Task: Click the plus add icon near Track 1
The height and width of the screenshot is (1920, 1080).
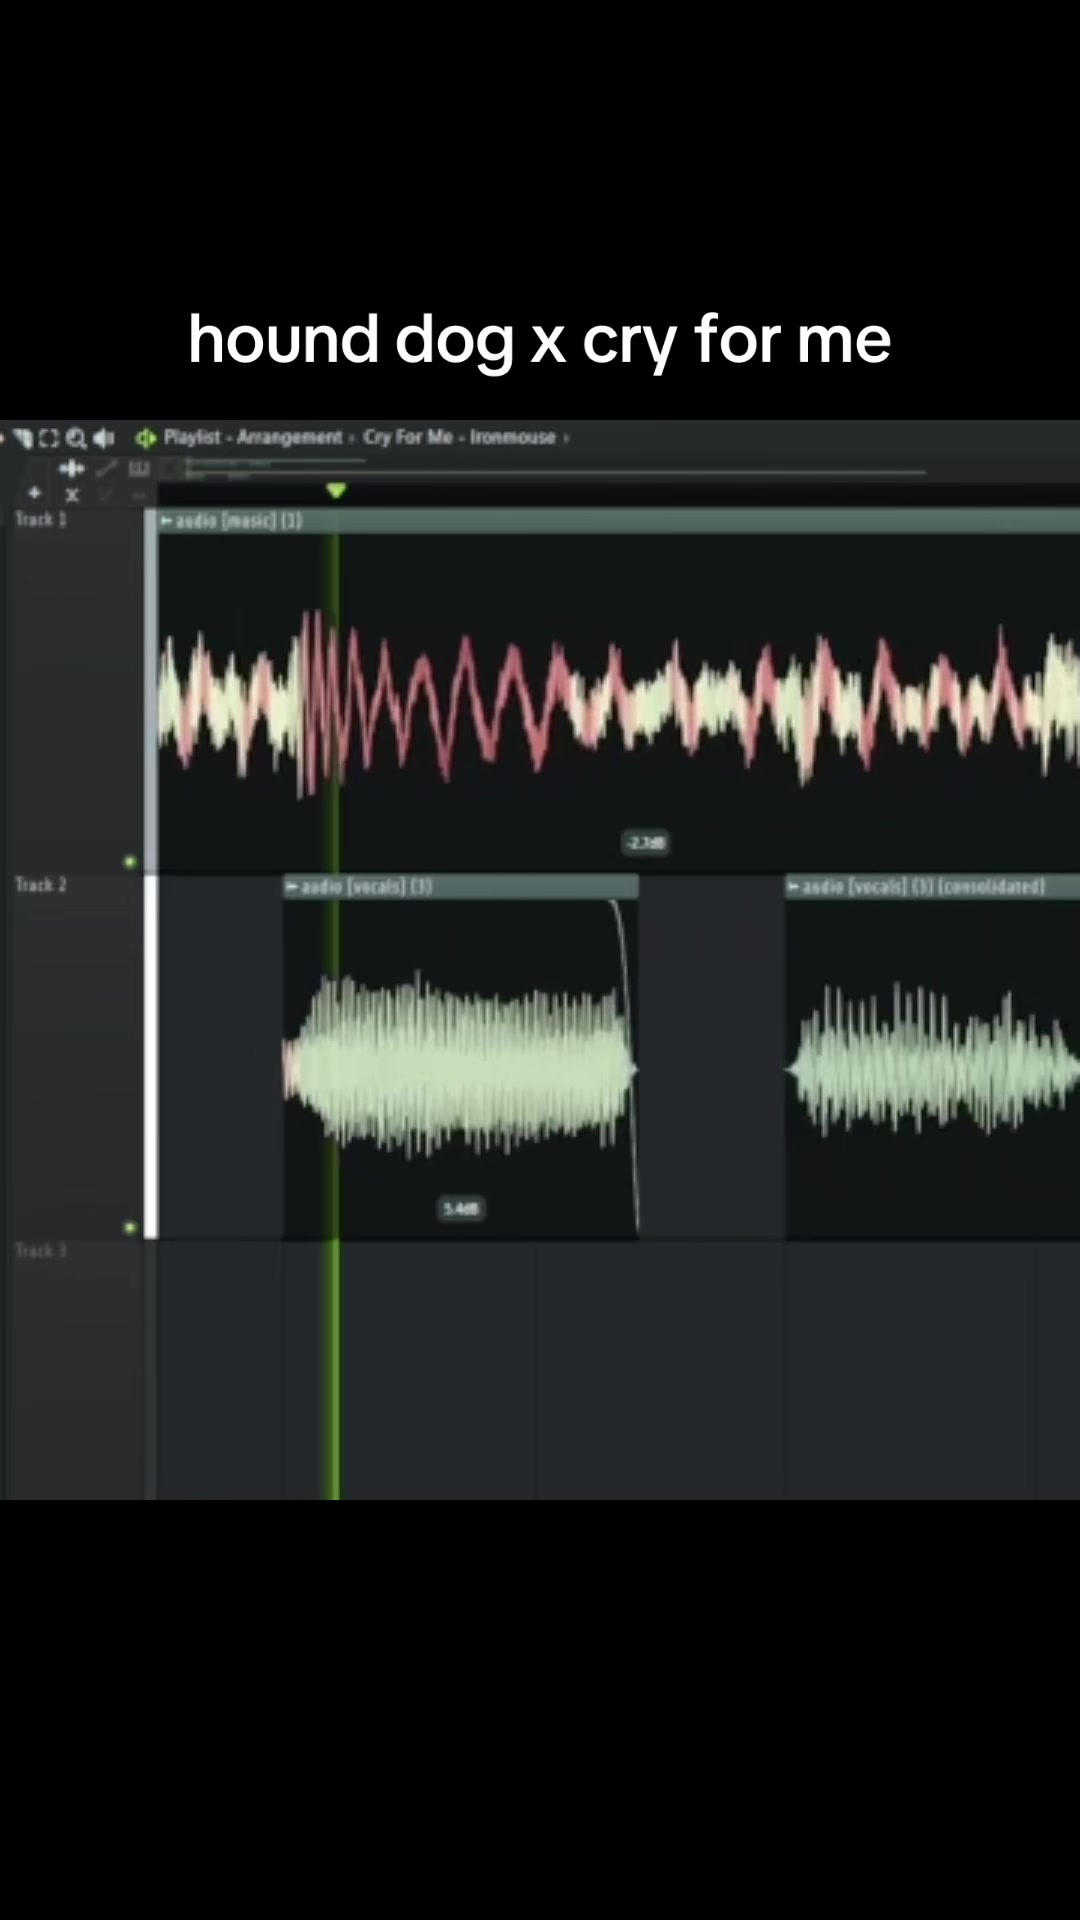Action: click(x=34, y=493)
